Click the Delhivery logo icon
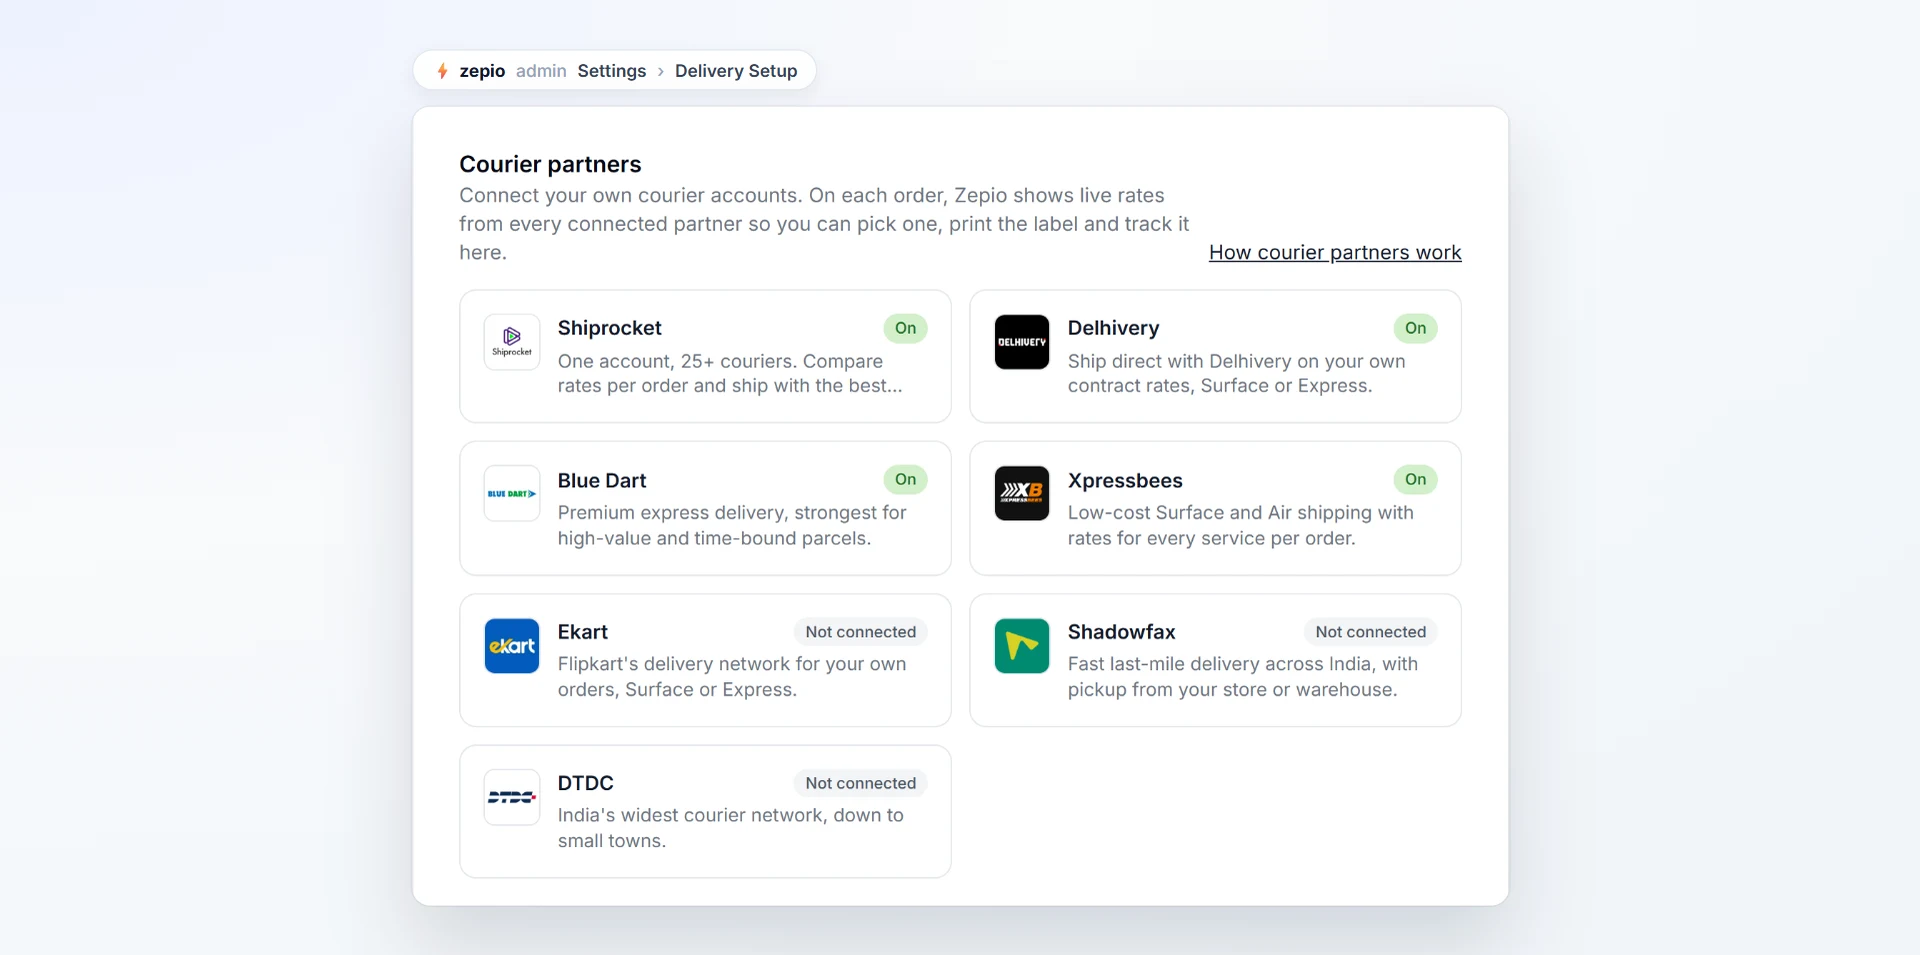This screenshot has width=1920, height=955. [x=1022, y=342]
